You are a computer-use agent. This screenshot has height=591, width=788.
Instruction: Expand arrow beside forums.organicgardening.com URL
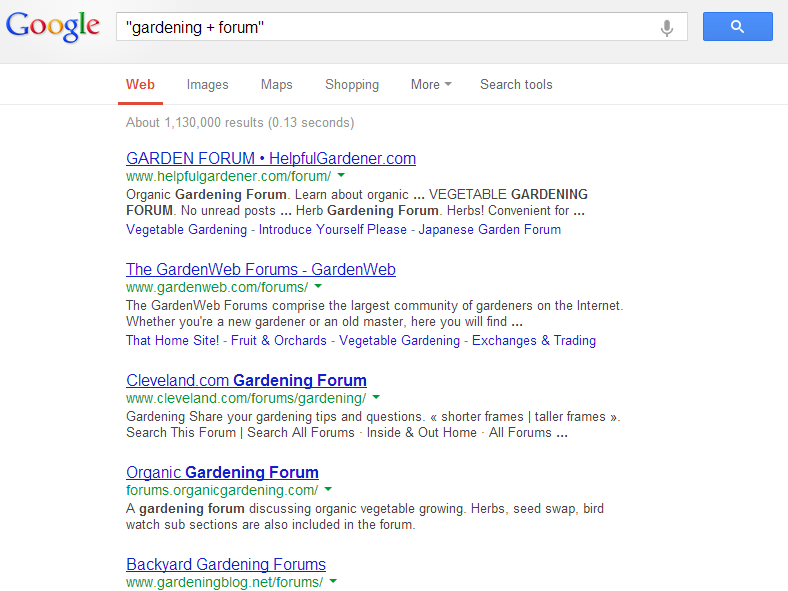point(328,489)
